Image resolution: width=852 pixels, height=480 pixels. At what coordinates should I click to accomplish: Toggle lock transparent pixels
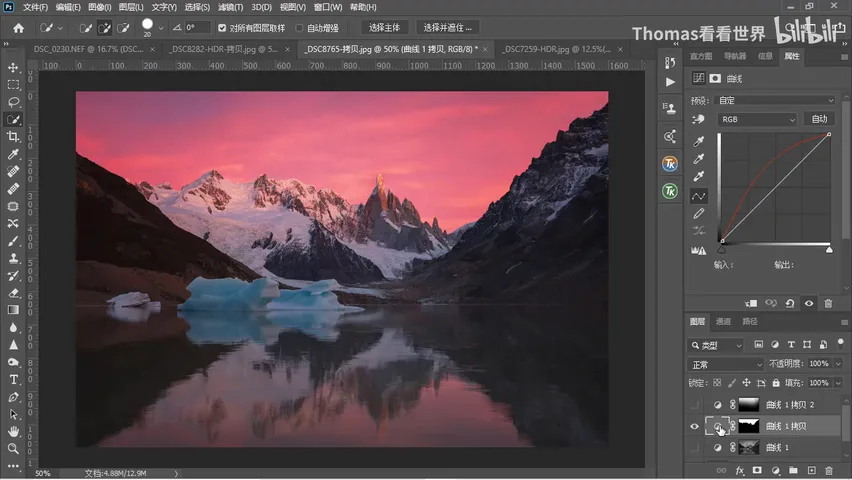tap(717, 383)
